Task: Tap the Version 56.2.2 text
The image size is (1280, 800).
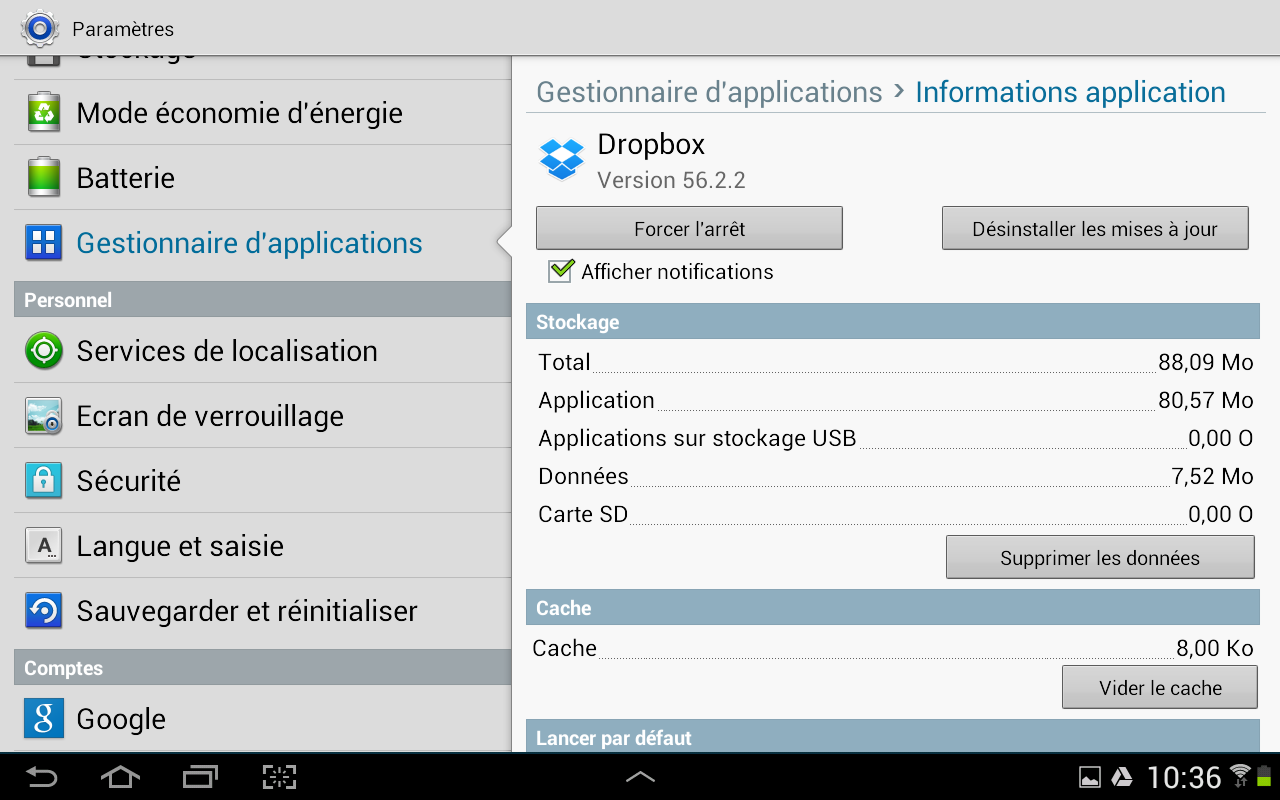Action: point(671,180)
